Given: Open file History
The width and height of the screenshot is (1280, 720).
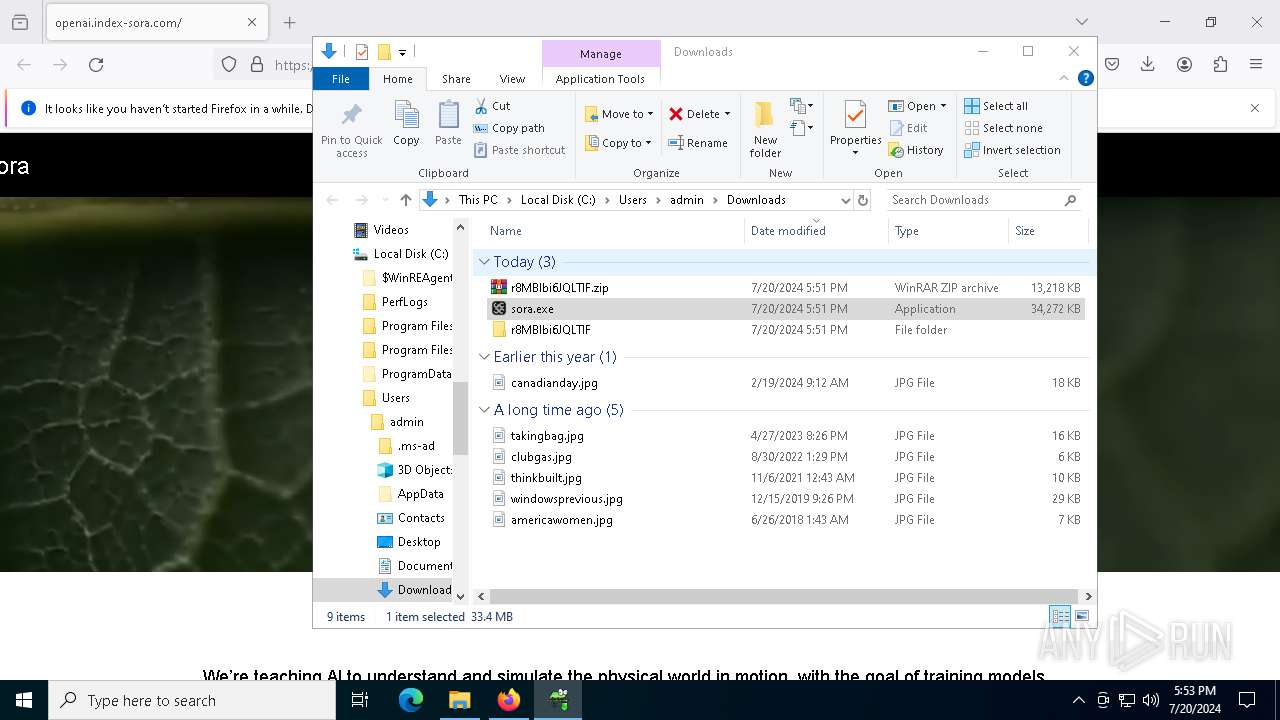Looking at the screenshot, I should click(x=915, y=150).
